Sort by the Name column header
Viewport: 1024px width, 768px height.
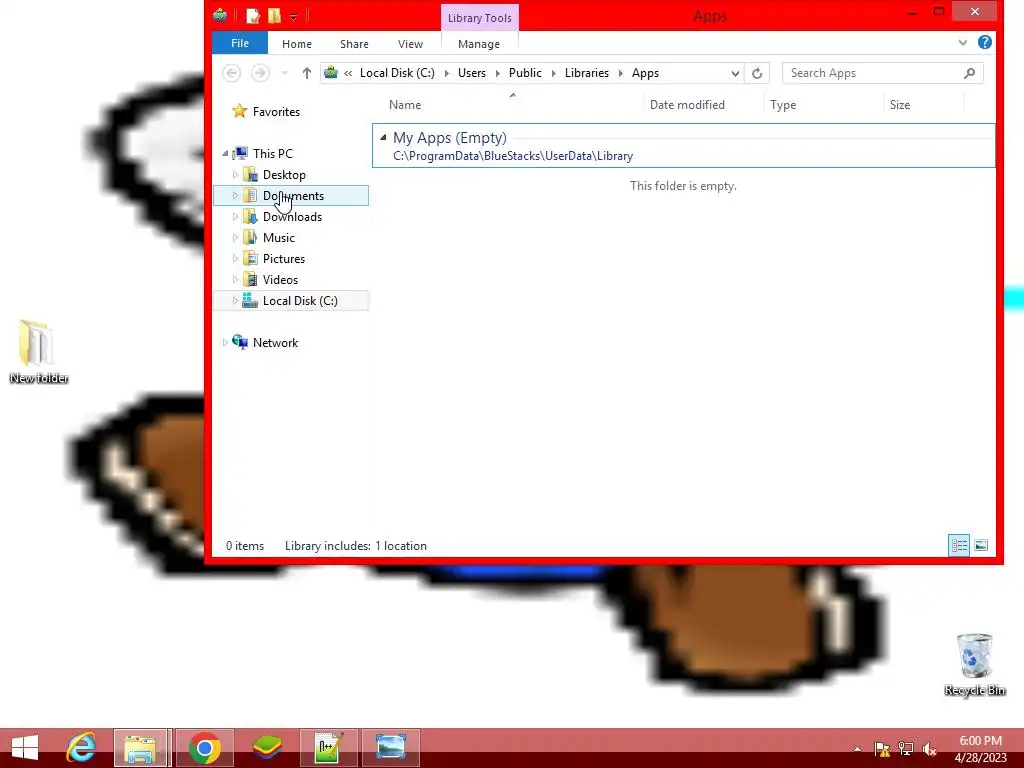pyautogui.click(x=405, y=104)
